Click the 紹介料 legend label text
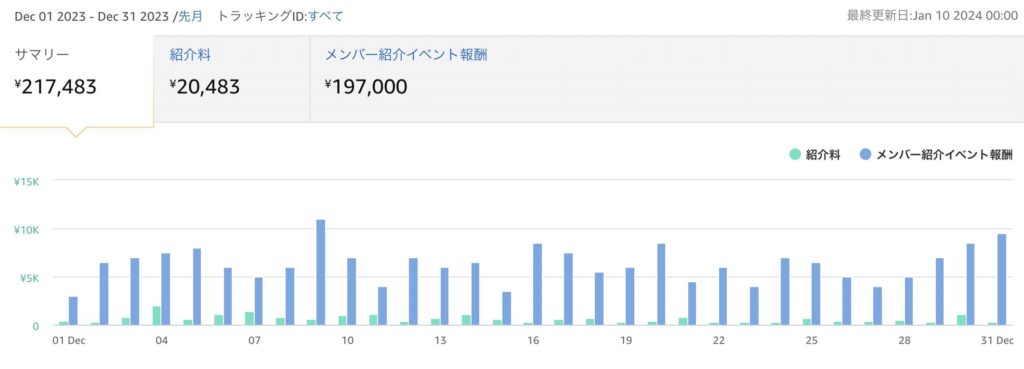Viewport: 1024px width, 369px height. click(x=823, y=155)
